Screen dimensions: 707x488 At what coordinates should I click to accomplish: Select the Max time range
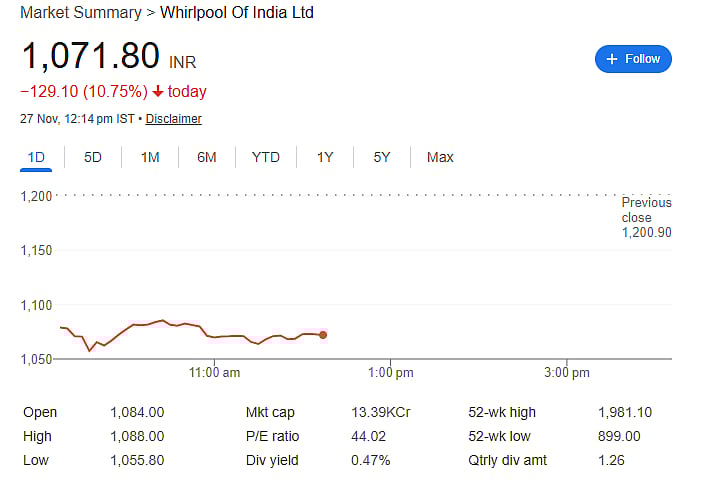click(440, 157)
